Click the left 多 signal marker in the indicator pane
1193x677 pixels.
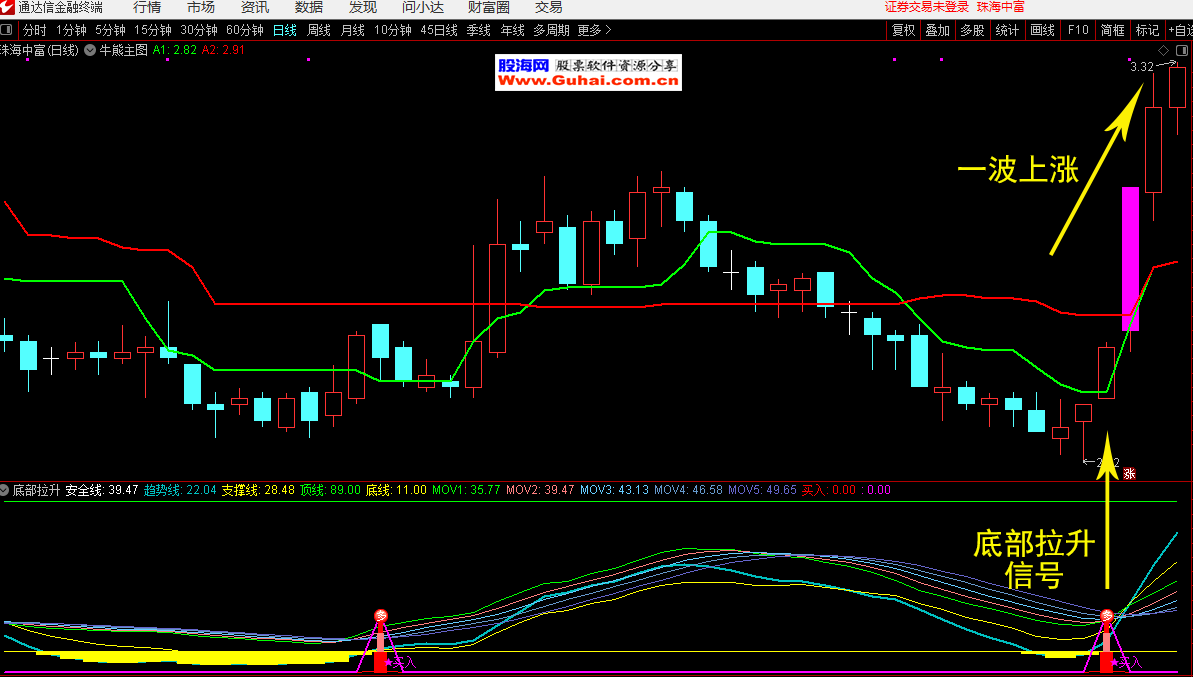tap(380, 616)
